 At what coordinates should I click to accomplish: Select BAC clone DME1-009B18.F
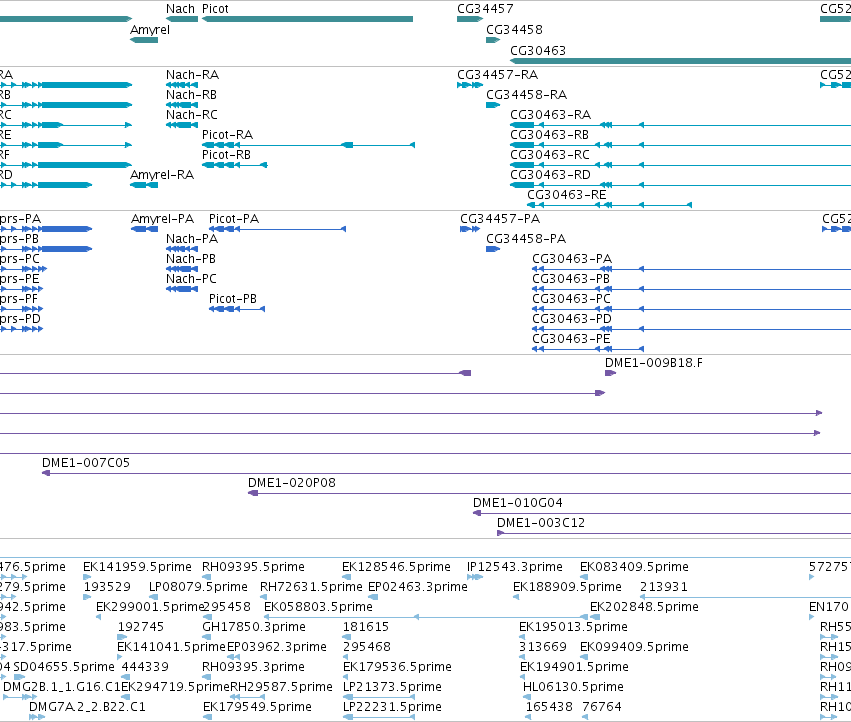tap(654, 363)
